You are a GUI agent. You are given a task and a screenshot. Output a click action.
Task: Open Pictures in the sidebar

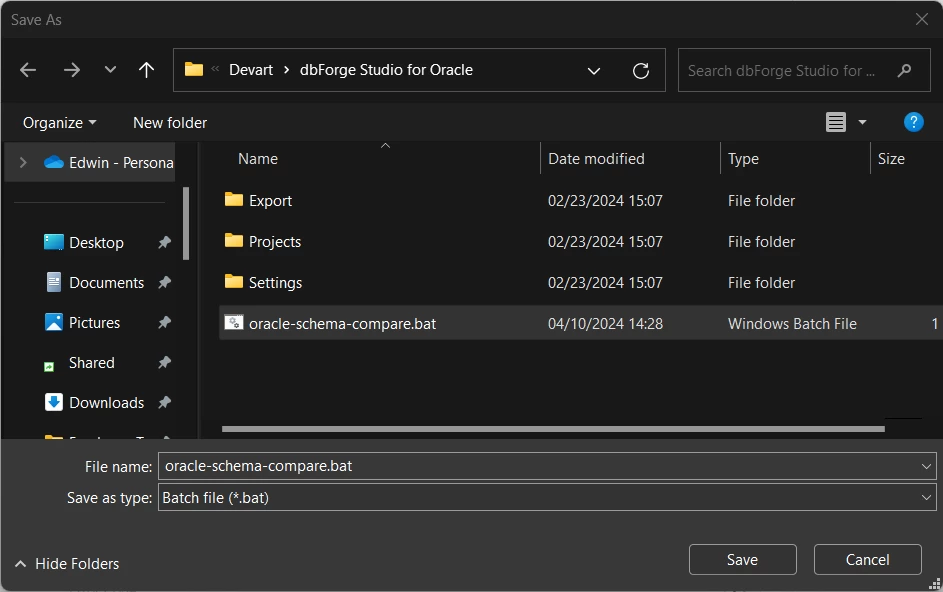point(94,322)
